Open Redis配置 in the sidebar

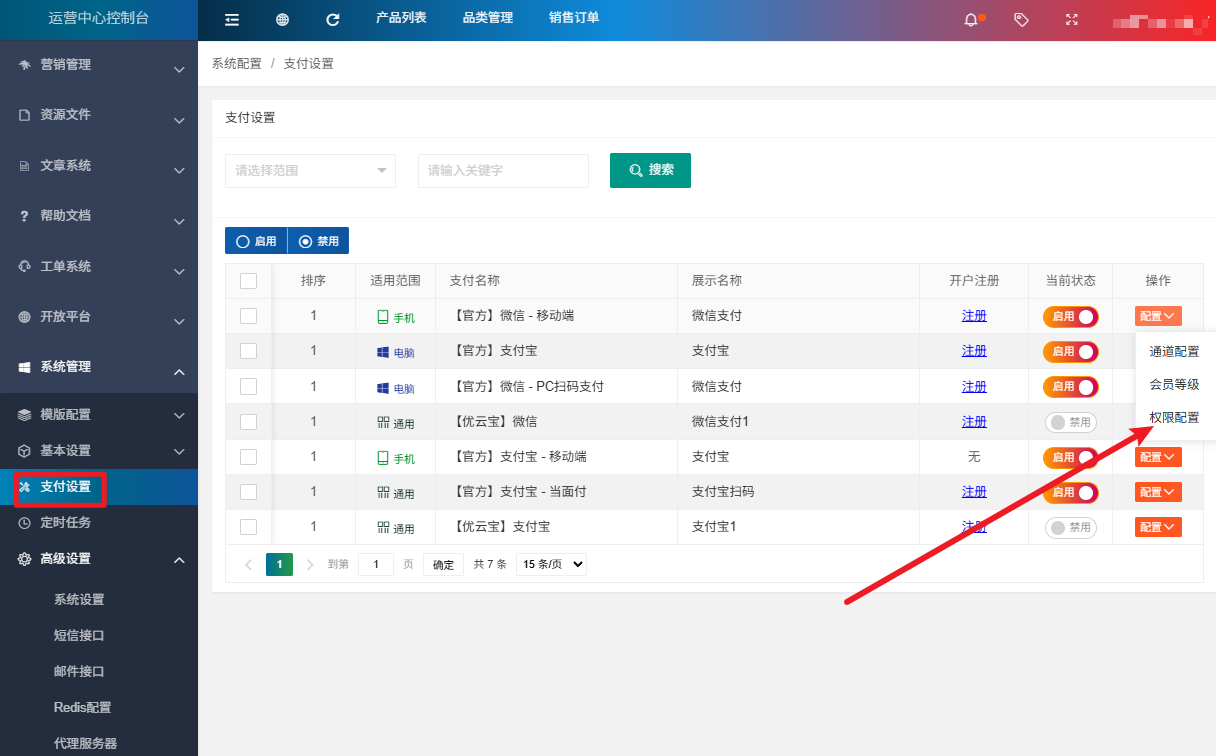click(x=83, y=708)
